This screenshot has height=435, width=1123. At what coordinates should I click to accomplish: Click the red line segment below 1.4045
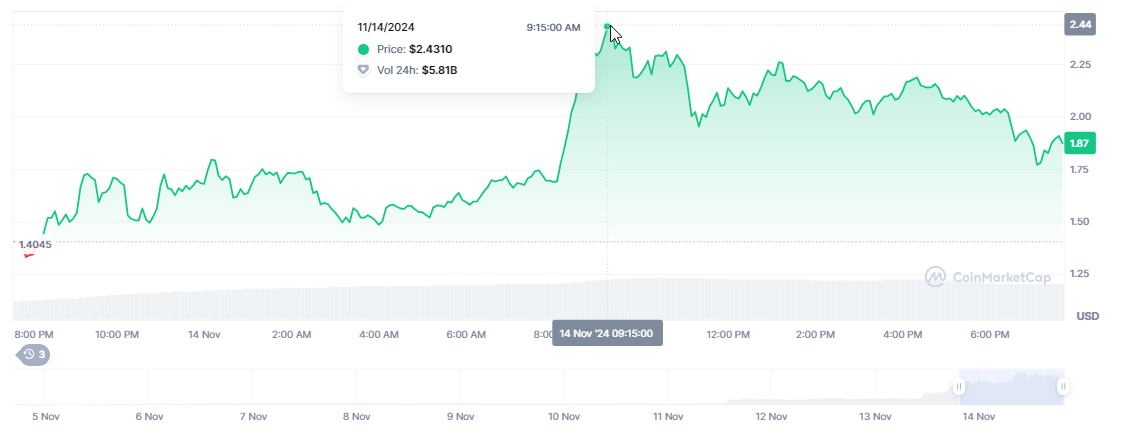(x=29, y=255)
